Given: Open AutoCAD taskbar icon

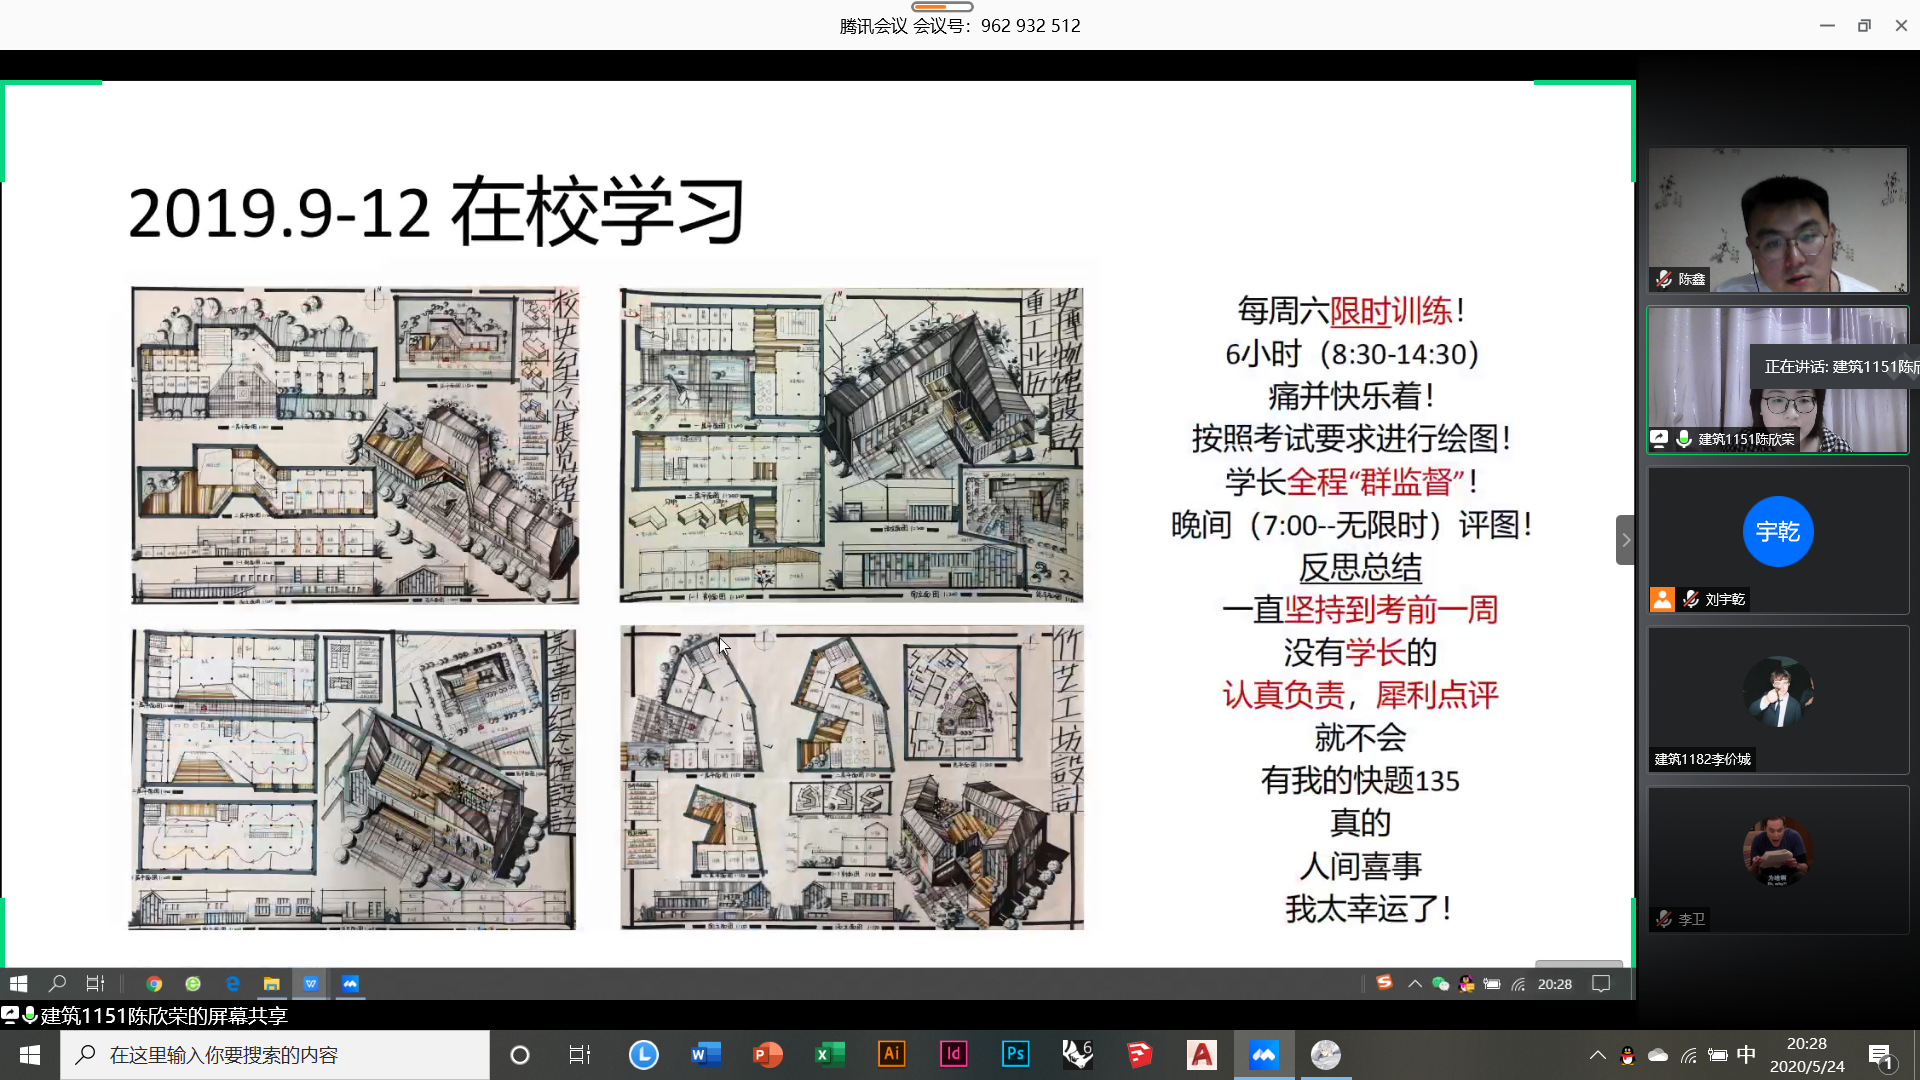Looking at the screenshot, I should click(1201, 1055).
